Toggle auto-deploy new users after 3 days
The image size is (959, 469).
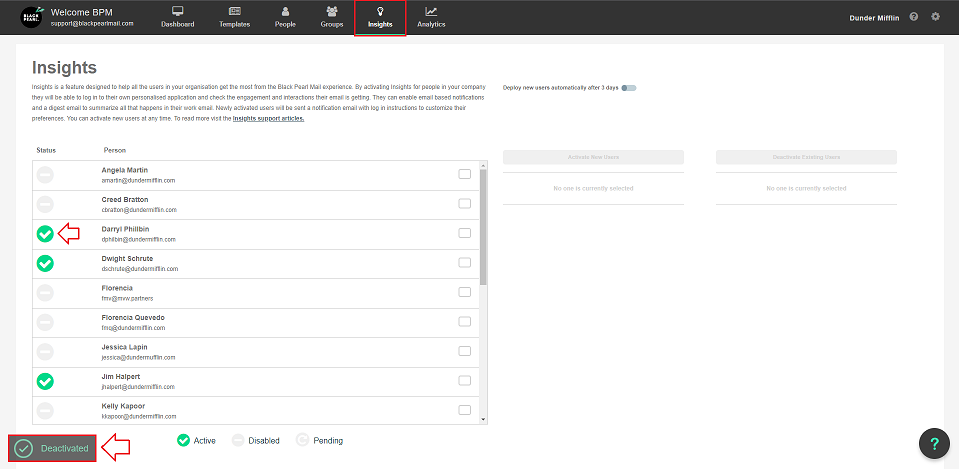tap(628, 88)
